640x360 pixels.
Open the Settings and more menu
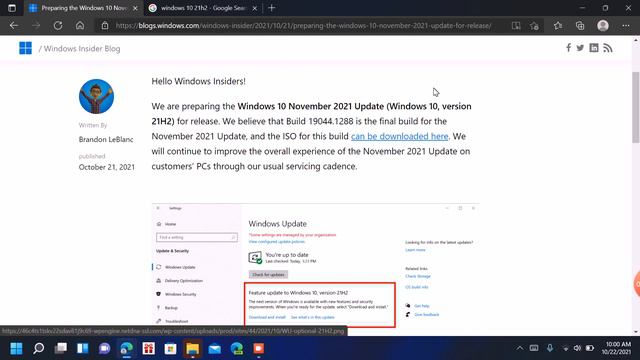click(x=626, y=26)
